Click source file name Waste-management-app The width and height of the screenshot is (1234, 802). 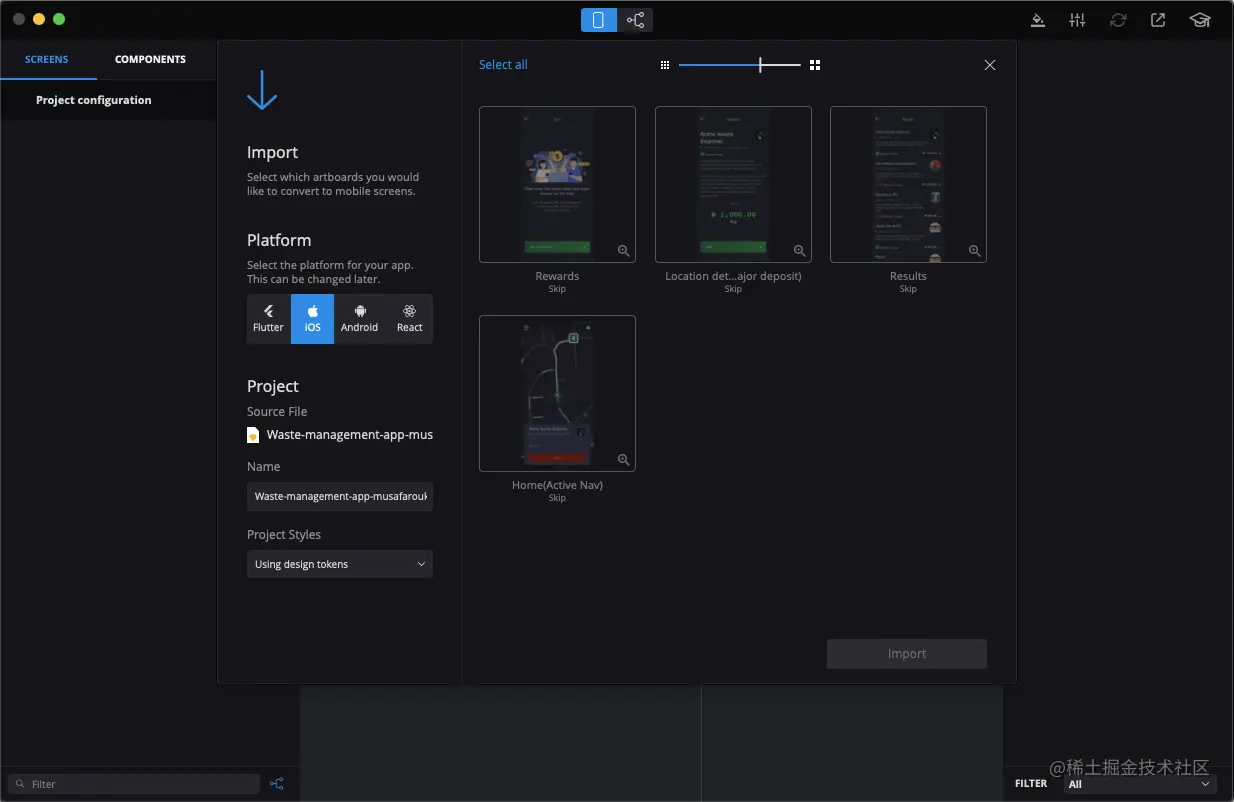pyautogui.click(x=350, y=435)
